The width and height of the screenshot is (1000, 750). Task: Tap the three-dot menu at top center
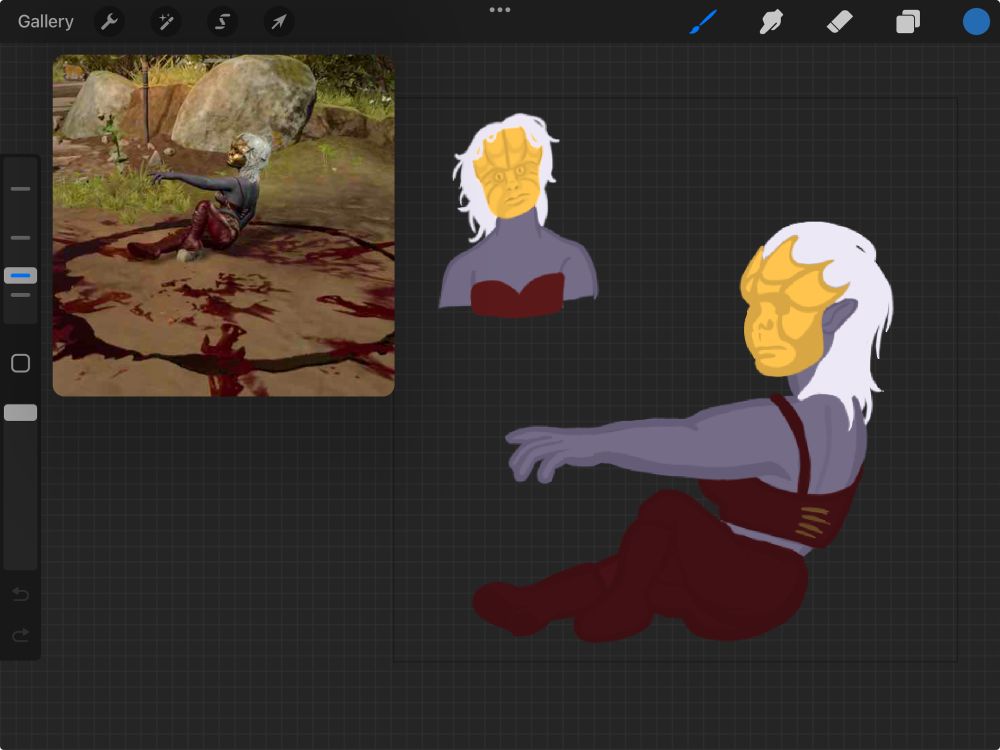(500, 10)
